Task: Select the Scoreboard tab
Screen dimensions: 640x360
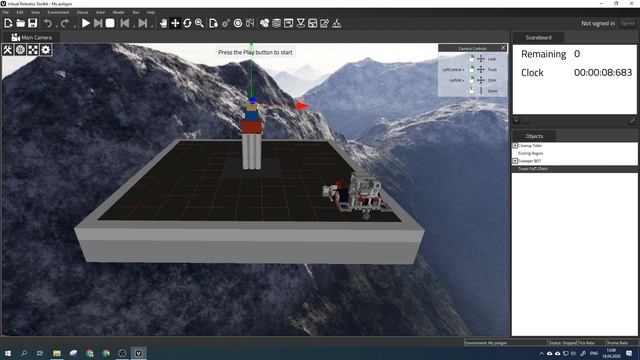Action: (x=538, y=37)
